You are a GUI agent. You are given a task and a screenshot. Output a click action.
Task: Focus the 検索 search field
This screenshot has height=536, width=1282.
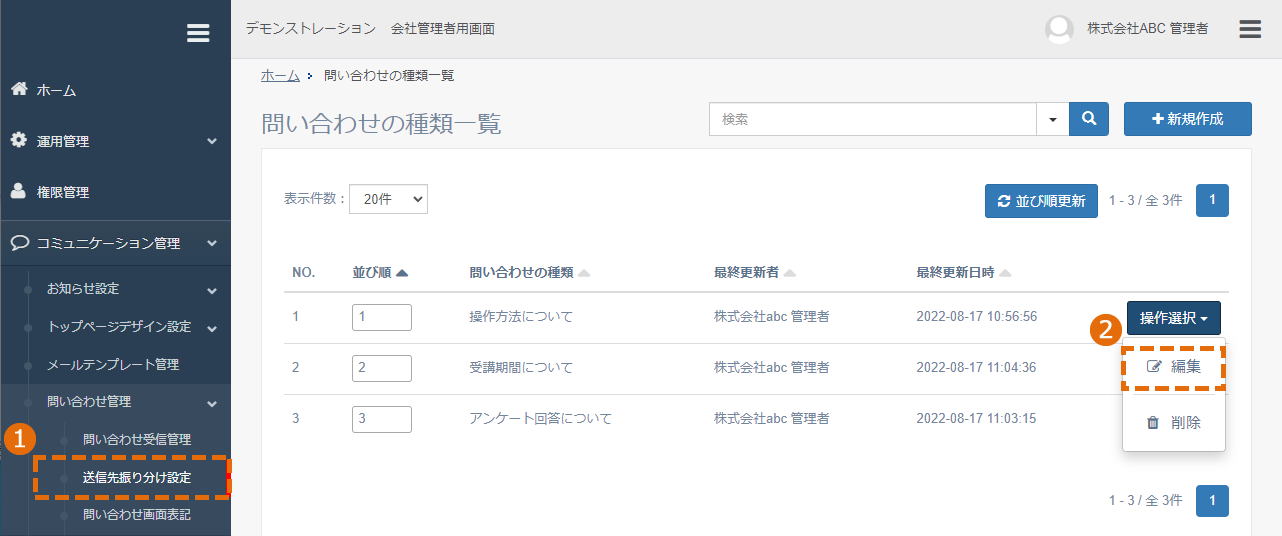click(x=873, y=119)
